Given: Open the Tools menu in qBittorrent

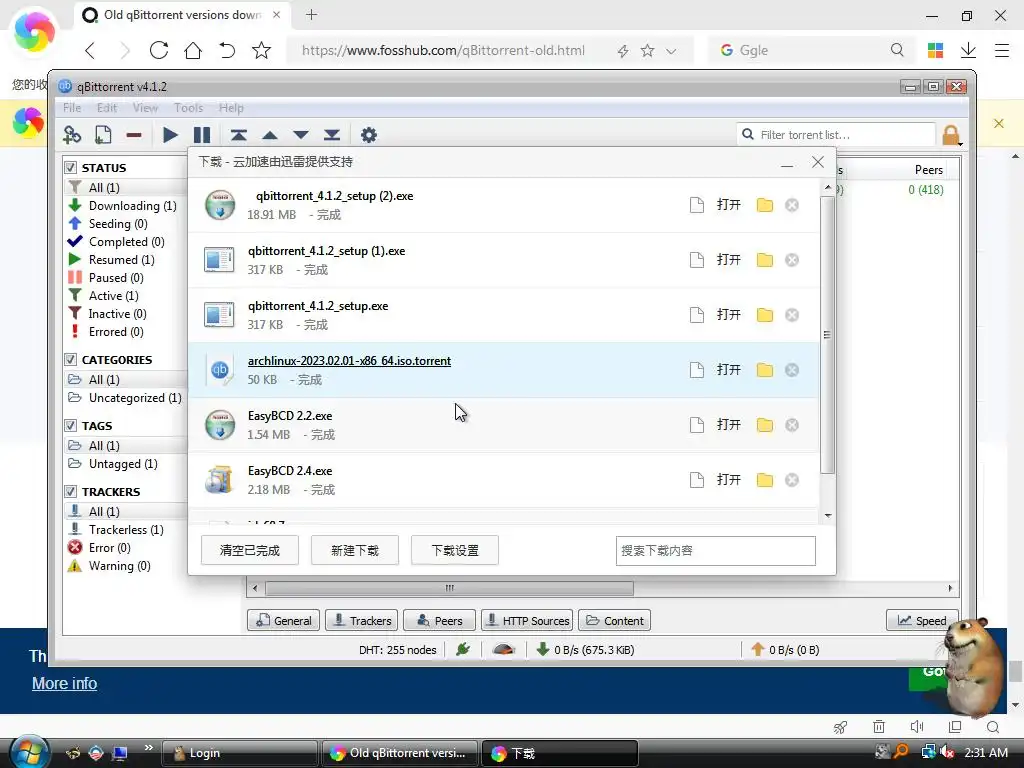Looking at the screenshot, I should (x=188, y=108).
